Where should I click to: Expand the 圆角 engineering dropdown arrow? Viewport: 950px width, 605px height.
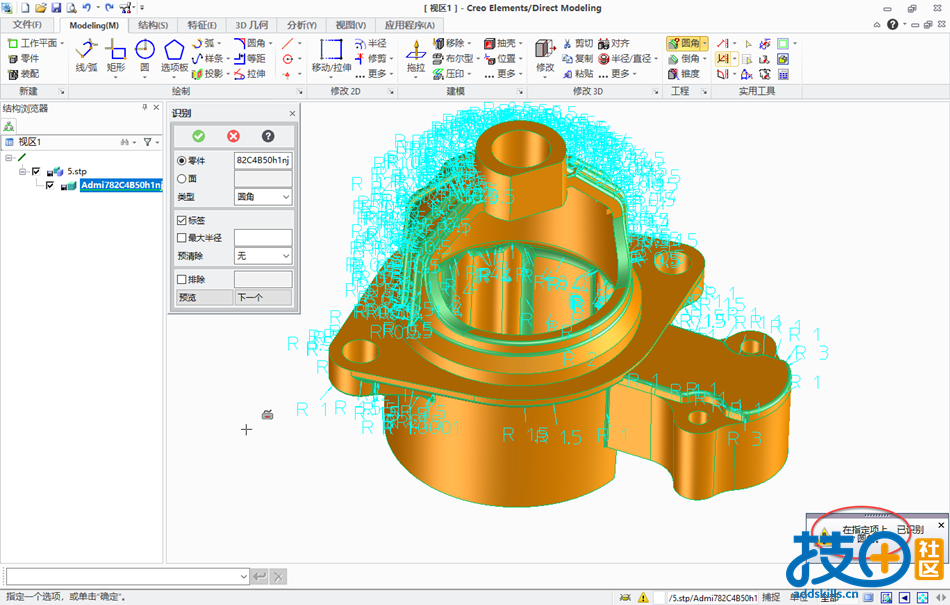pos(705,44)
